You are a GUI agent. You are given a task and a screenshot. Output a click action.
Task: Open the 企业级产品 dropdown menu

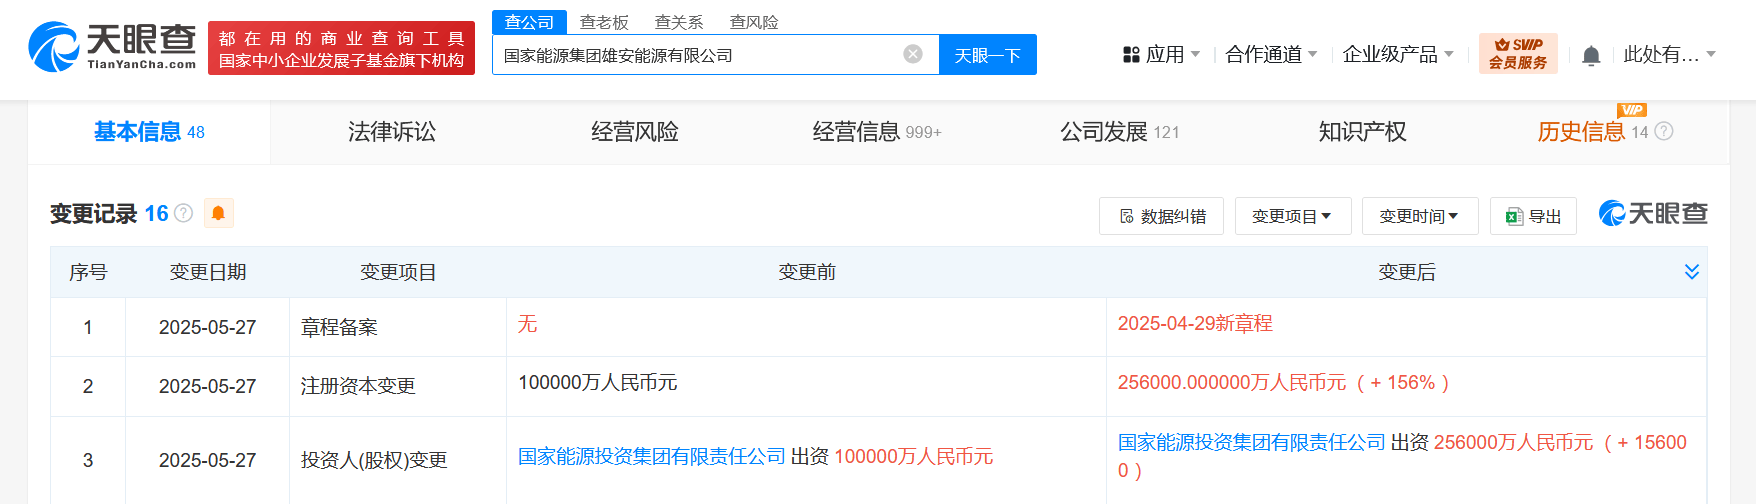tap(1398, 54)
